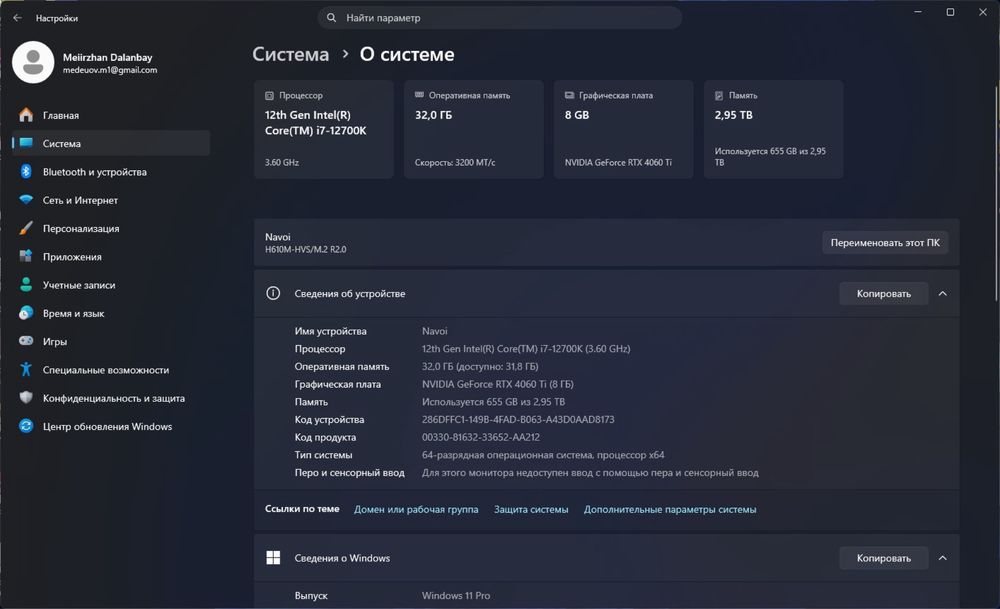Click the Bluetooth icon in sidebar

pos(26,172)
